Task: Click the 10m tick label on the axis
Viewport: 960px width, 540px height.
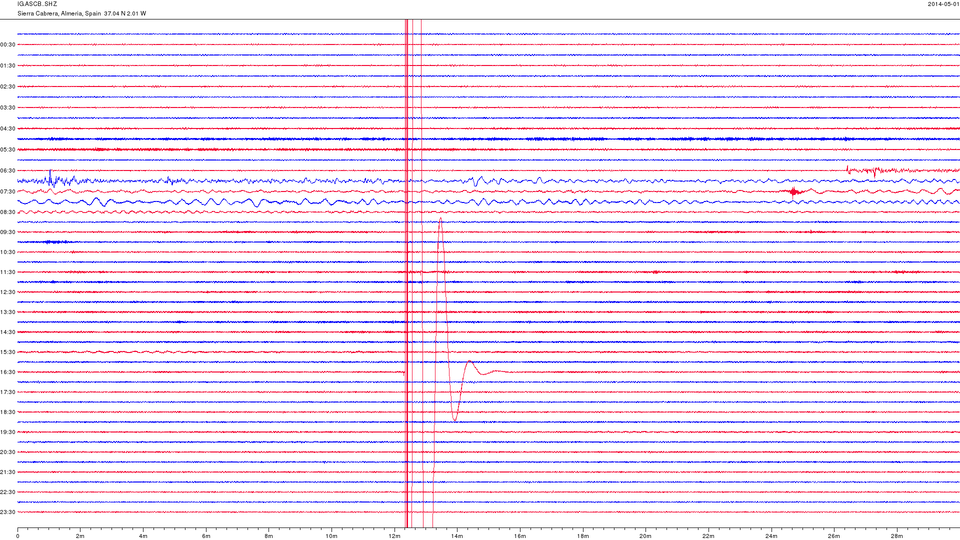Action: [331, 536]
